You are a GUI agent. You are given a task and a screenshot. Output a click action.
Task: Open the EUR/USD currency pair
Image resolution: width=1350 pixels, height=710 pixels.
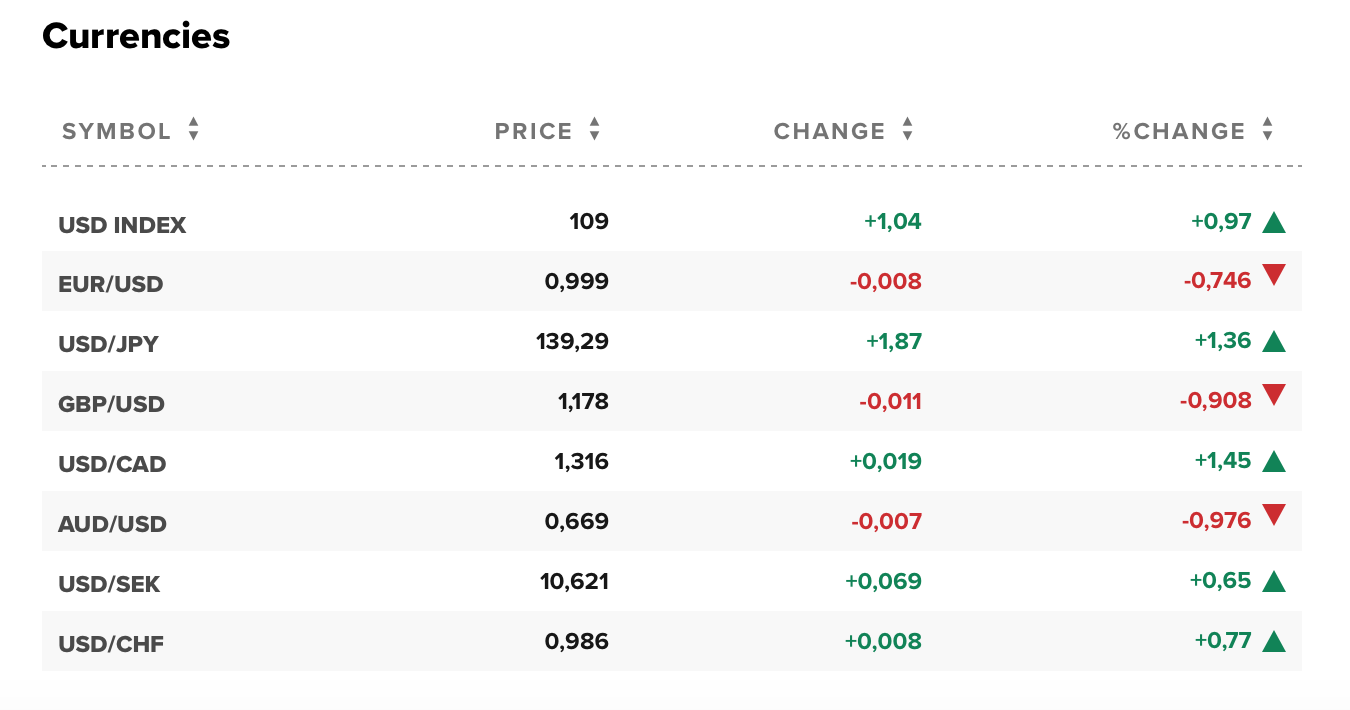tap(110, 284)
